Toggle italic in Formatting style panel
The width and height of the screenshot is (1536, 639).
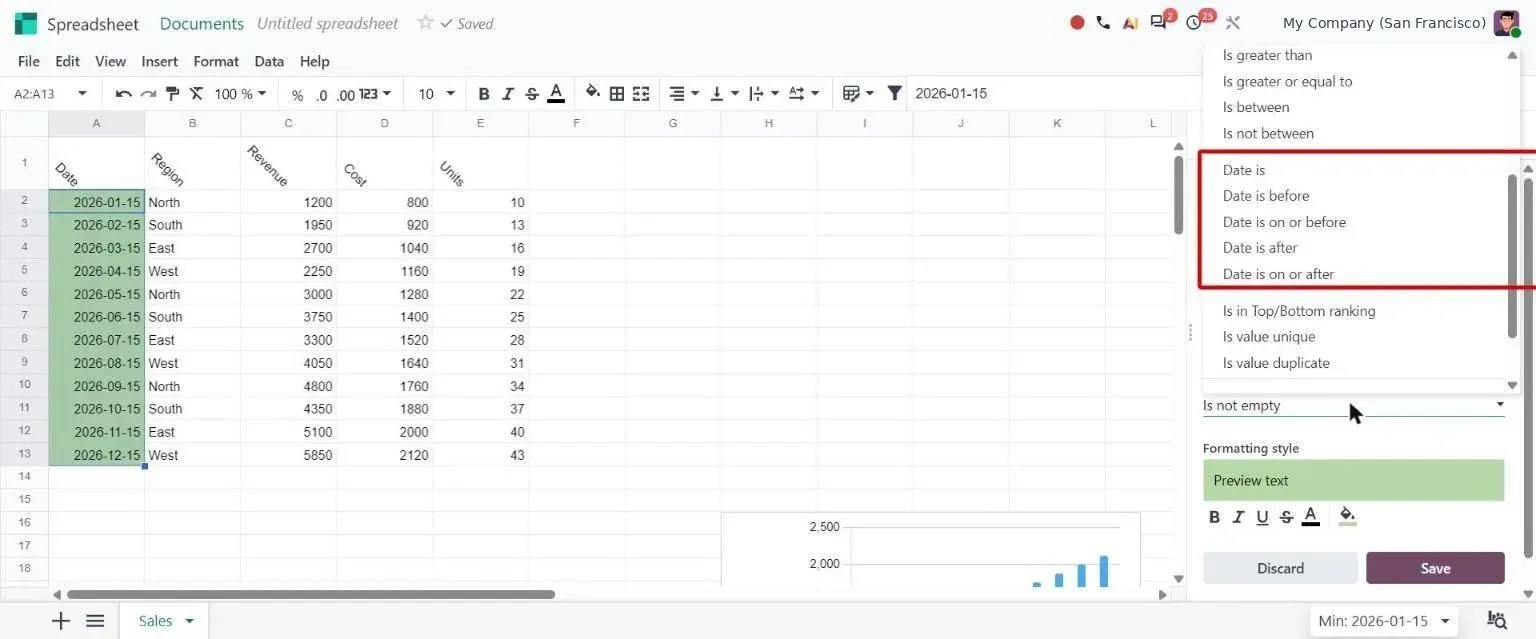1239,517
